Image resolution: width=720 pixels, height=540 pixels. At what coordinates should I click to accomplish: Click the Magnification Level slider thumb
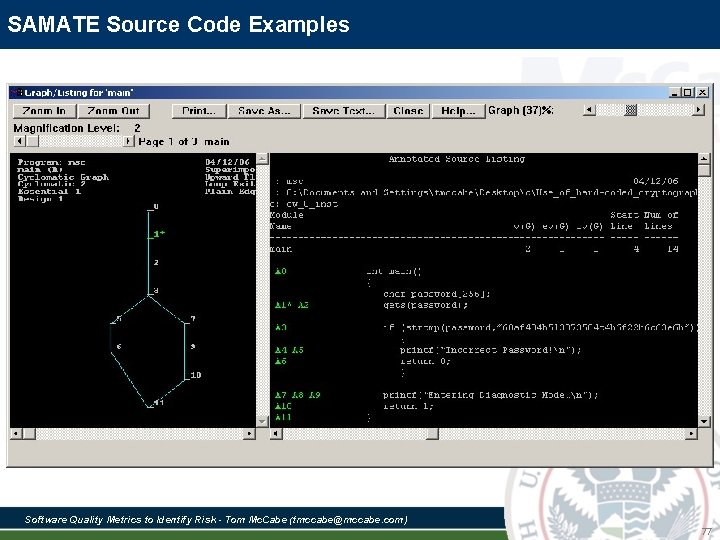33,141
